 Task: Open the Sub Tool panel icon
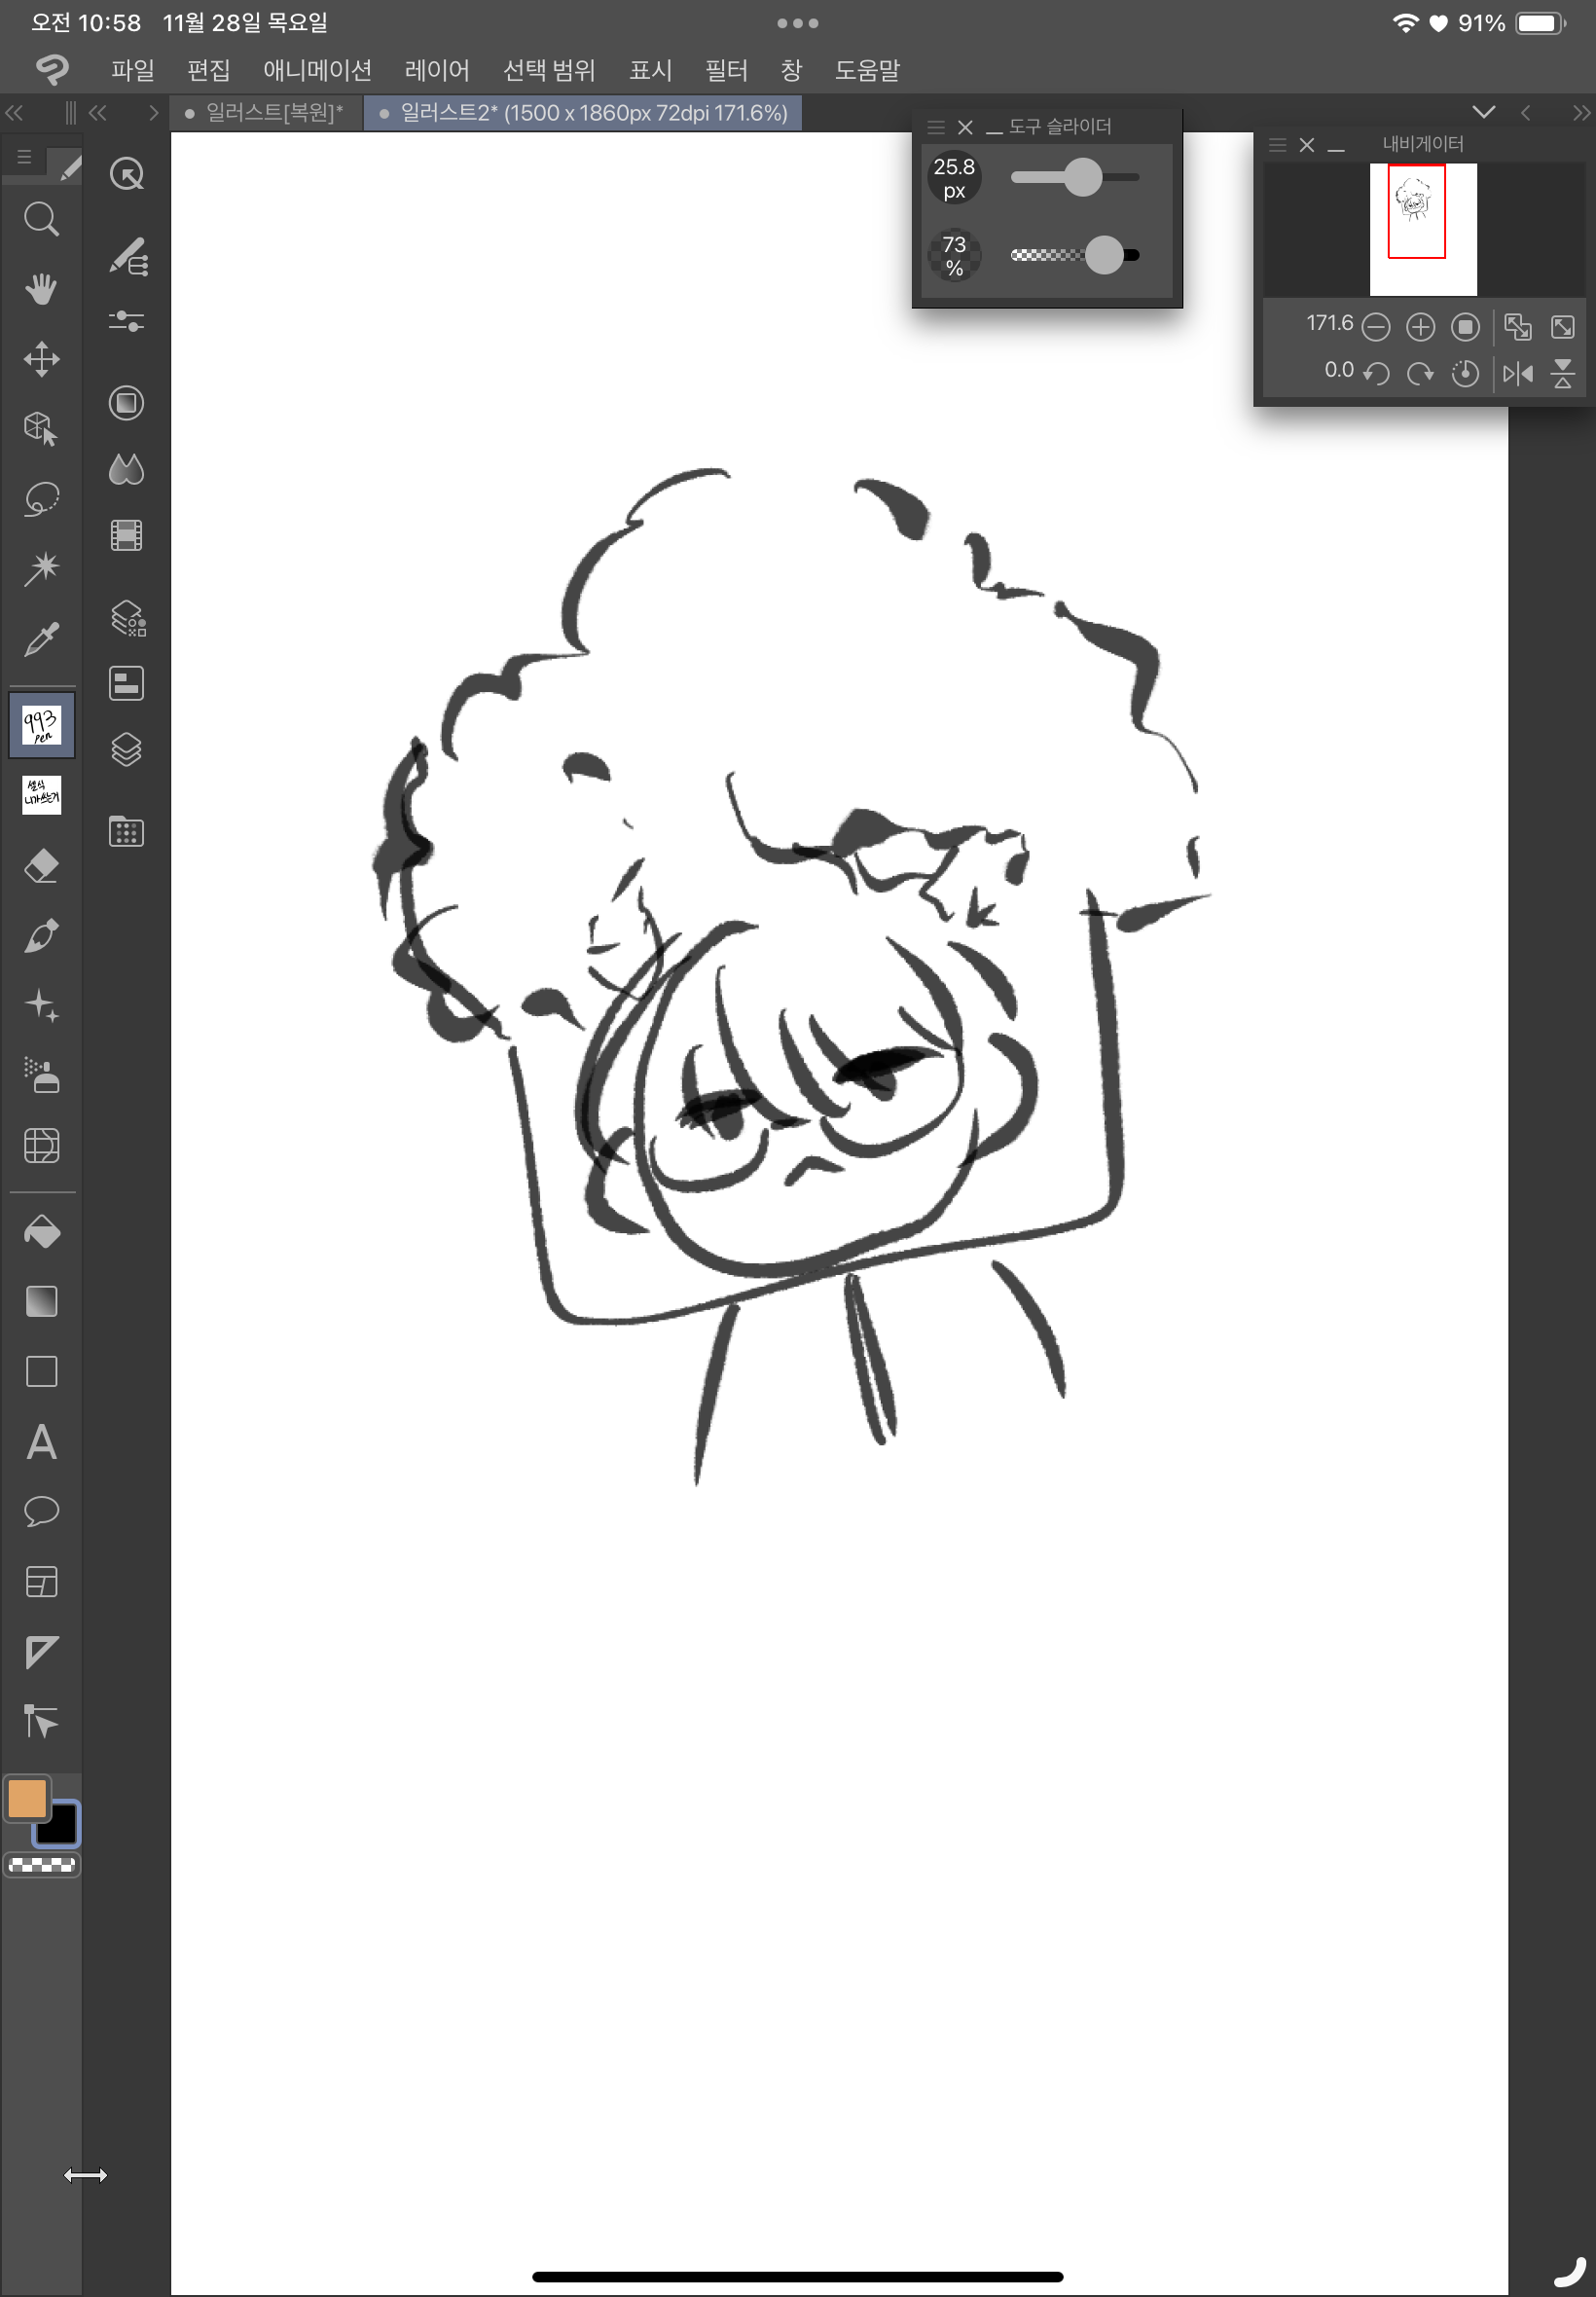click(127, 256)
